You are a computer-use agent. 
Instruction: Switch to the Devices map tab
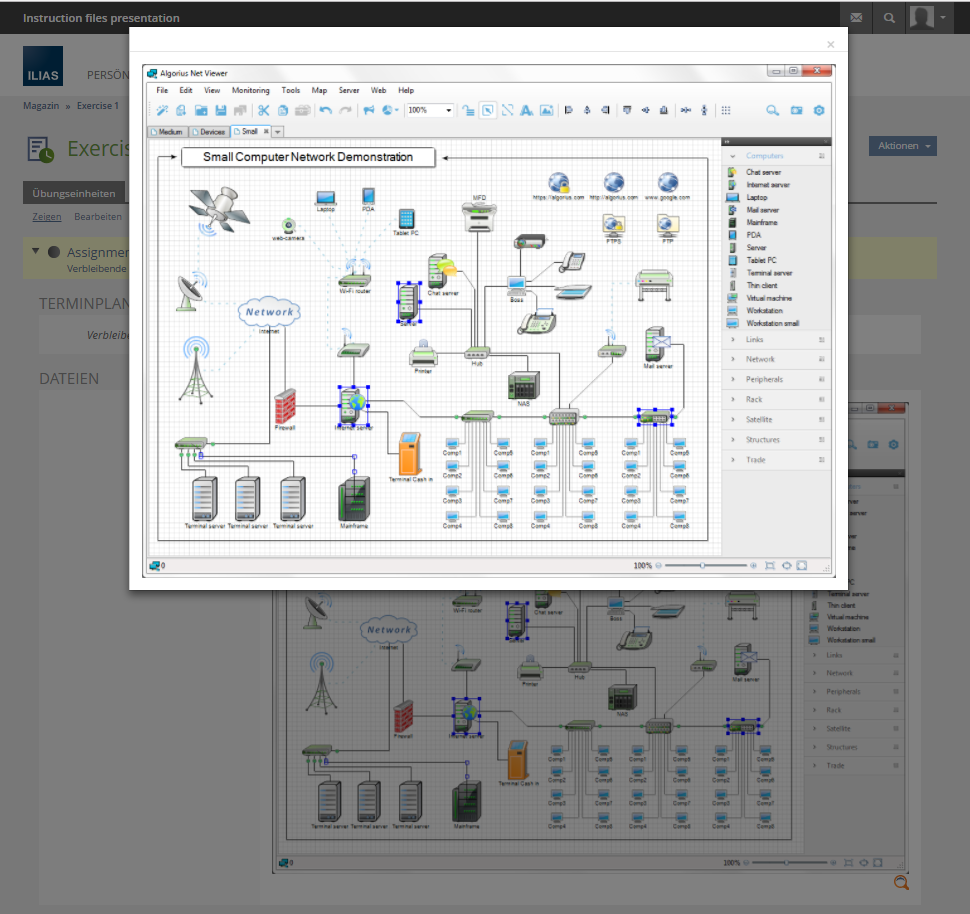click(x=209, y=132)
